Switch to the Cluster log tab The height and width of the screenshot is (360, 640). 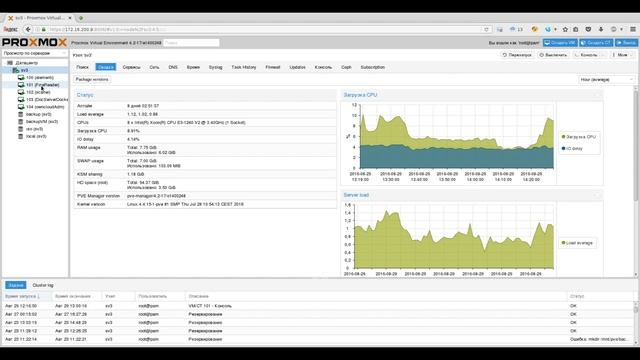pyautogui.click(x=43, y=285)
